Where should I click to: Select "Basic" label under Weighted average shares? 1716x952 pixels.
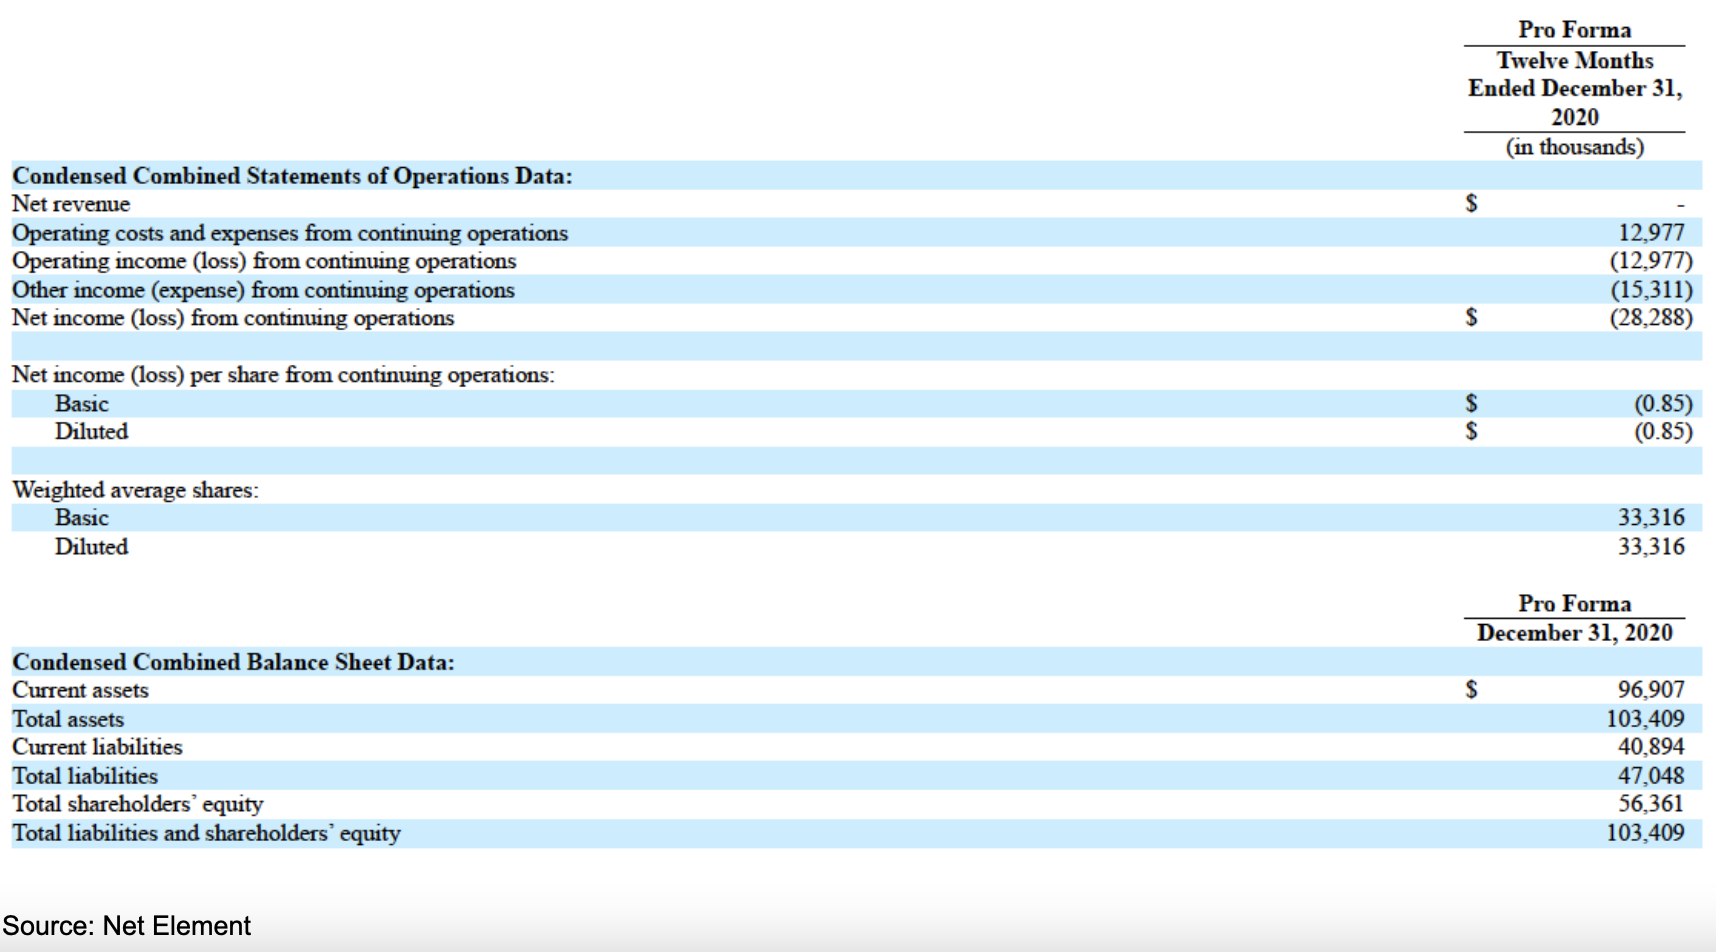(x=82, y=518)
